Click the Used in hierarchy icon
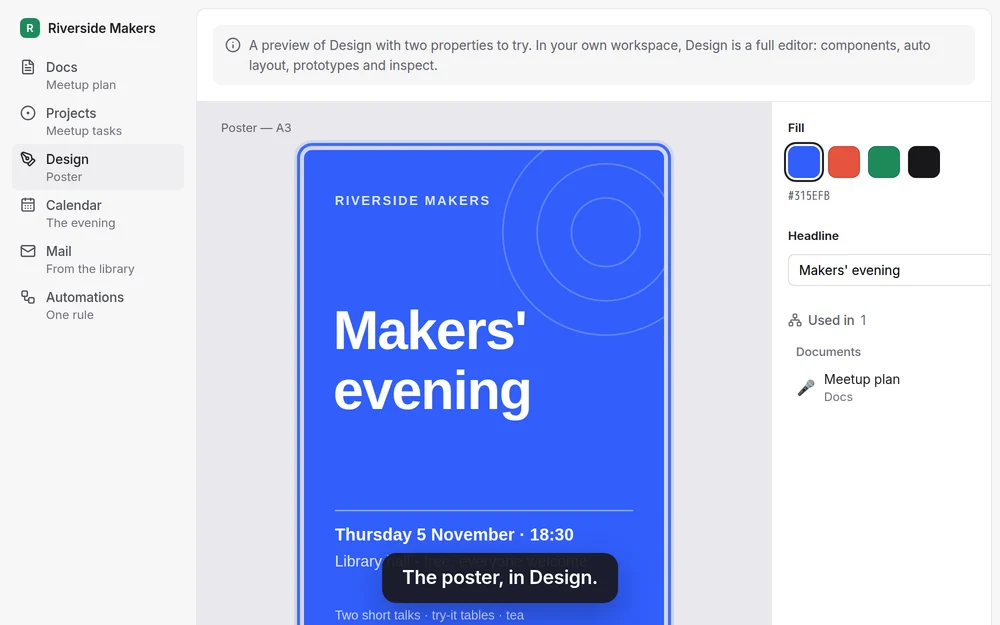The height and width of the screenshot is (625, 1000). click(x=795, y=320)
